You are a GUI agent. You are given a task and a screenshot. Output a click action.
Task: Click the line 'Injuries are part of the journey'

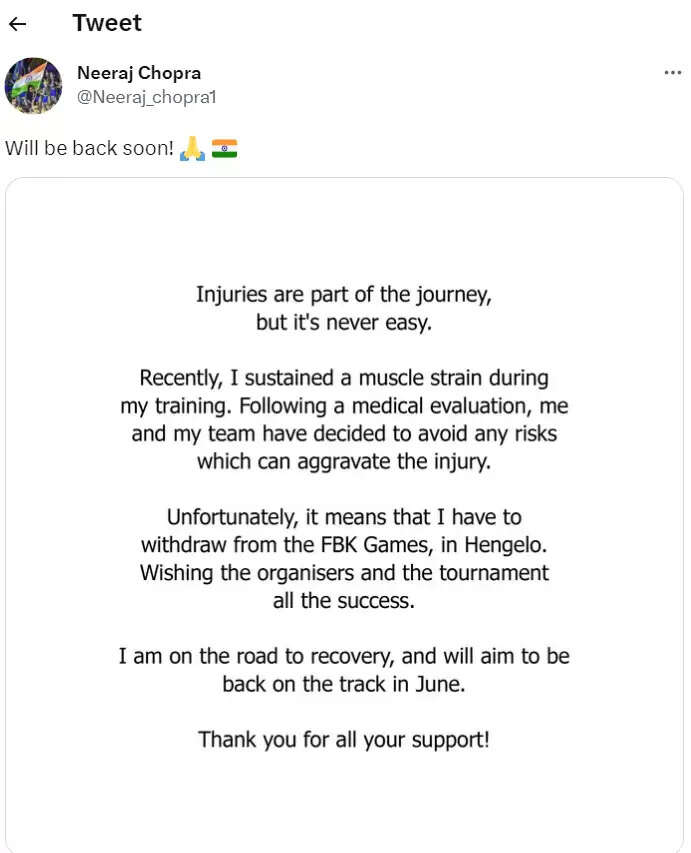(x=345, y=294)
